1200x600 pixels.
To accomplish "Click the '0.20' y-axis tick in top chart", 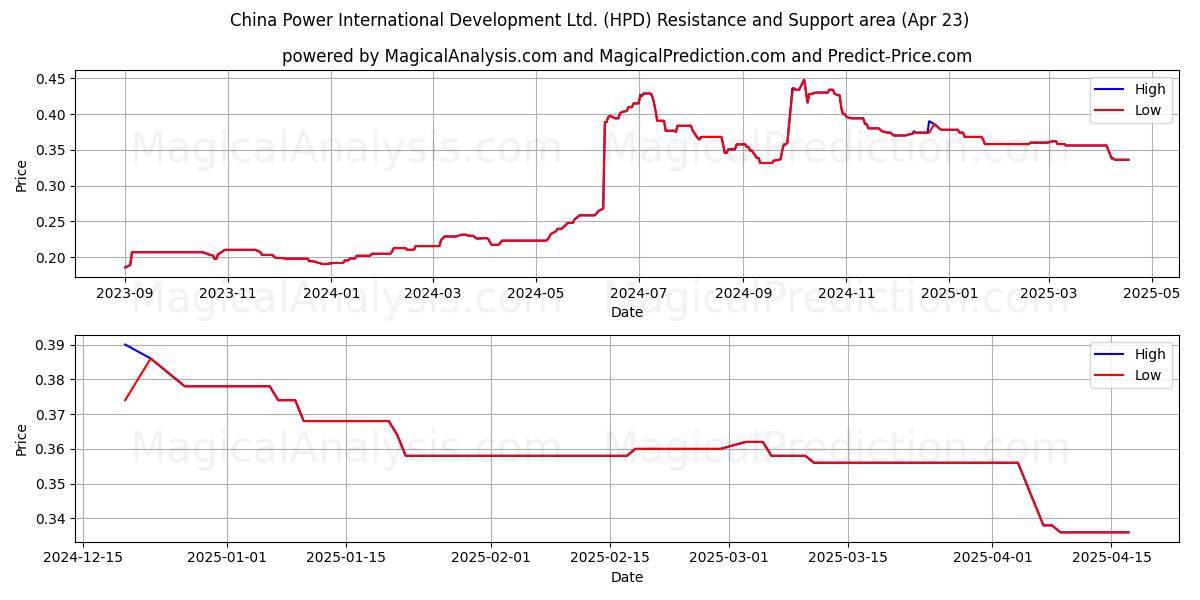I will click(x=50, y=258).
